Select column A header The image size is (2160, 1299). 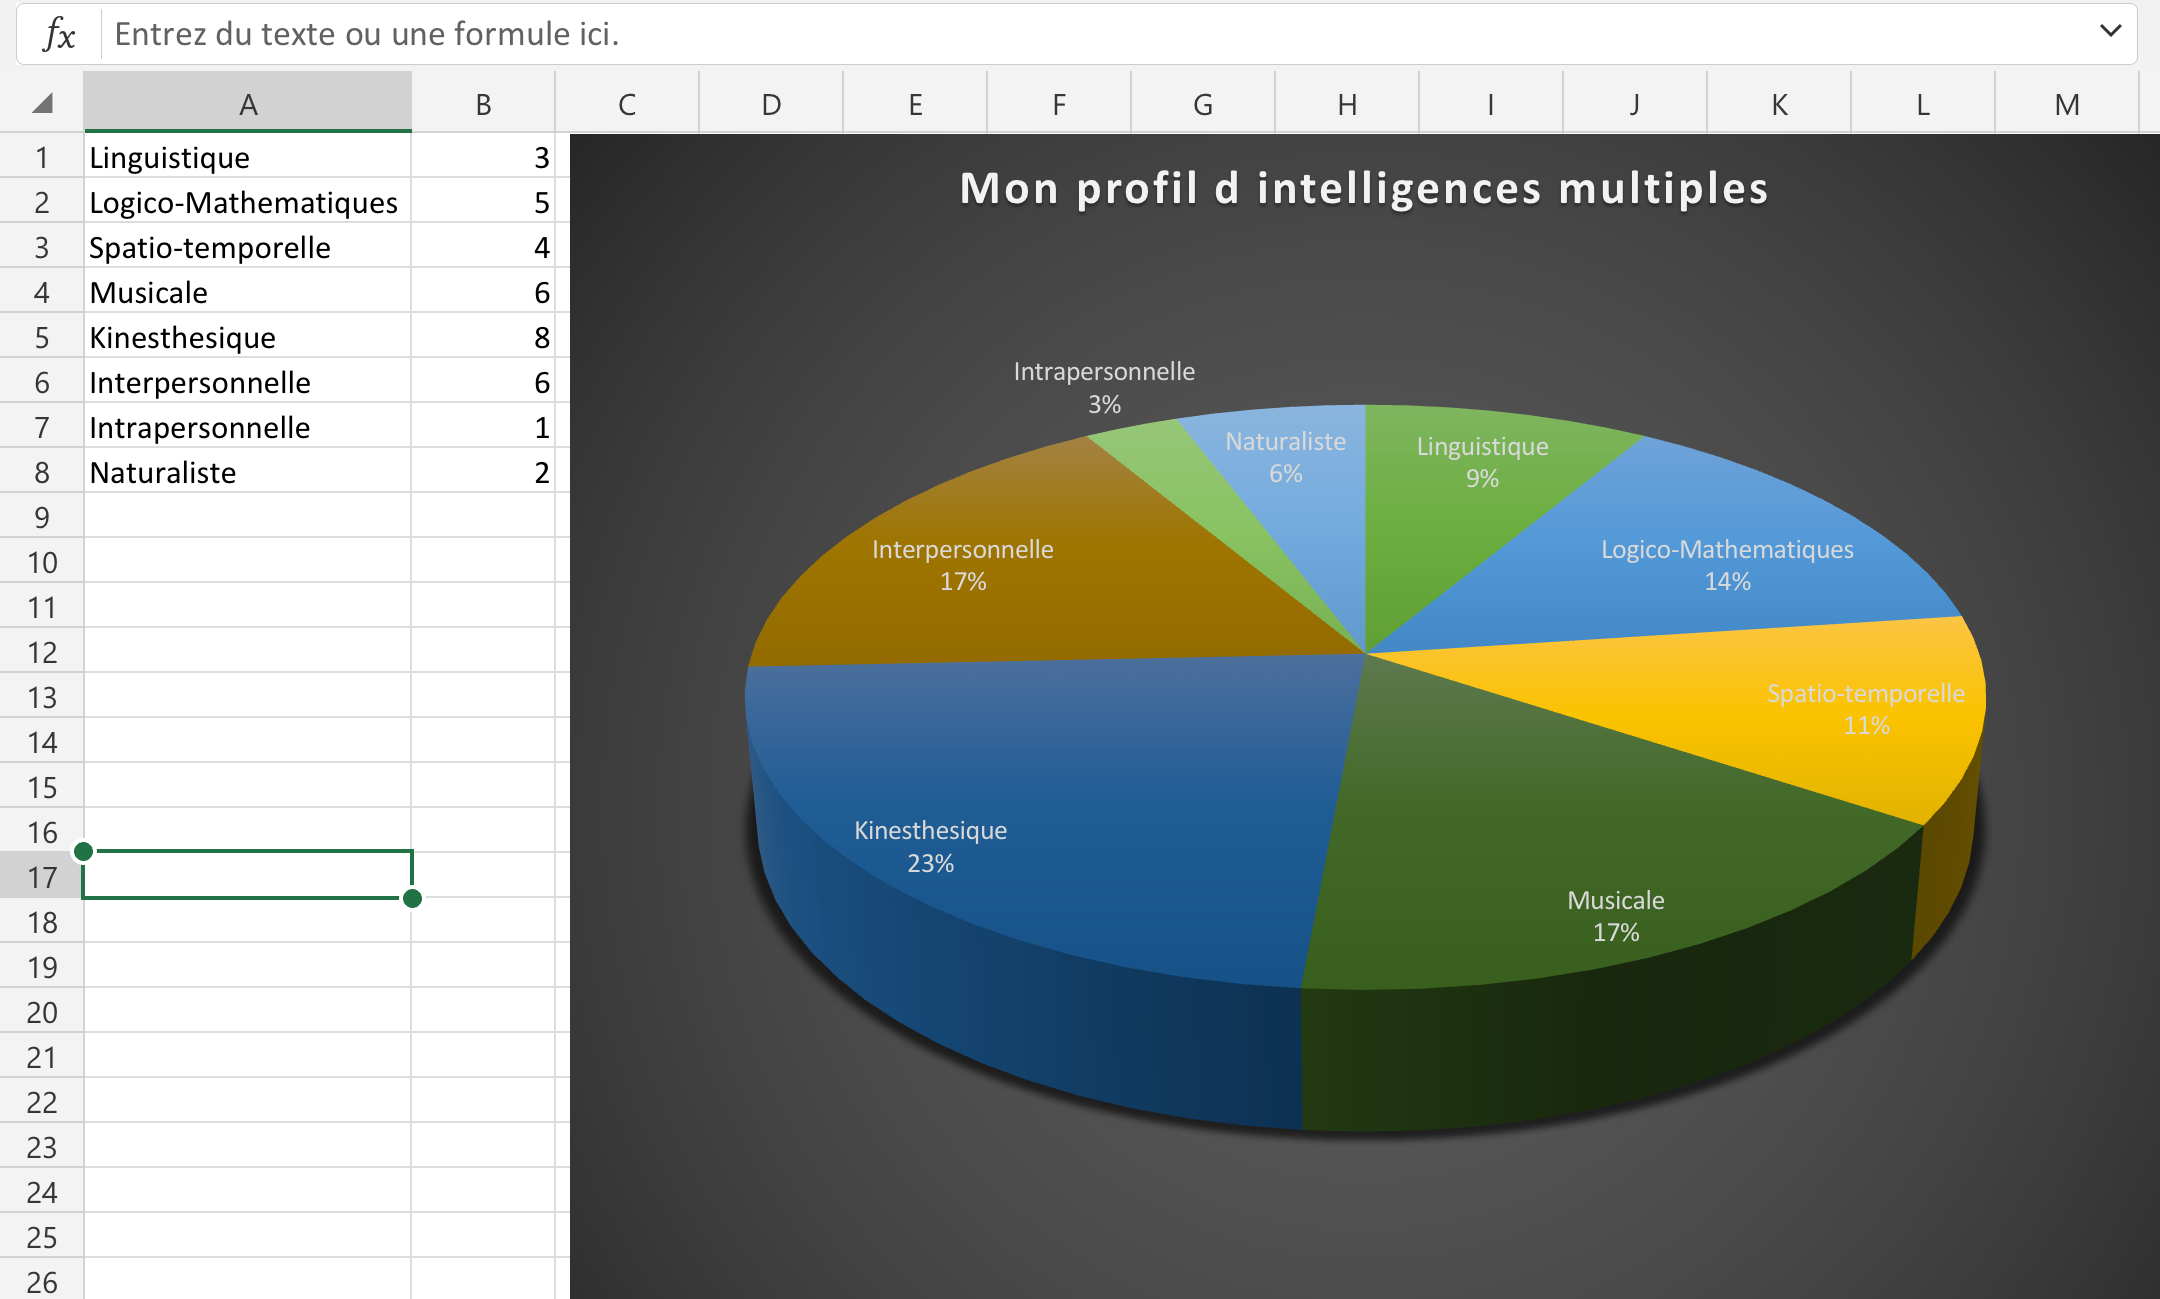(246, 101)
